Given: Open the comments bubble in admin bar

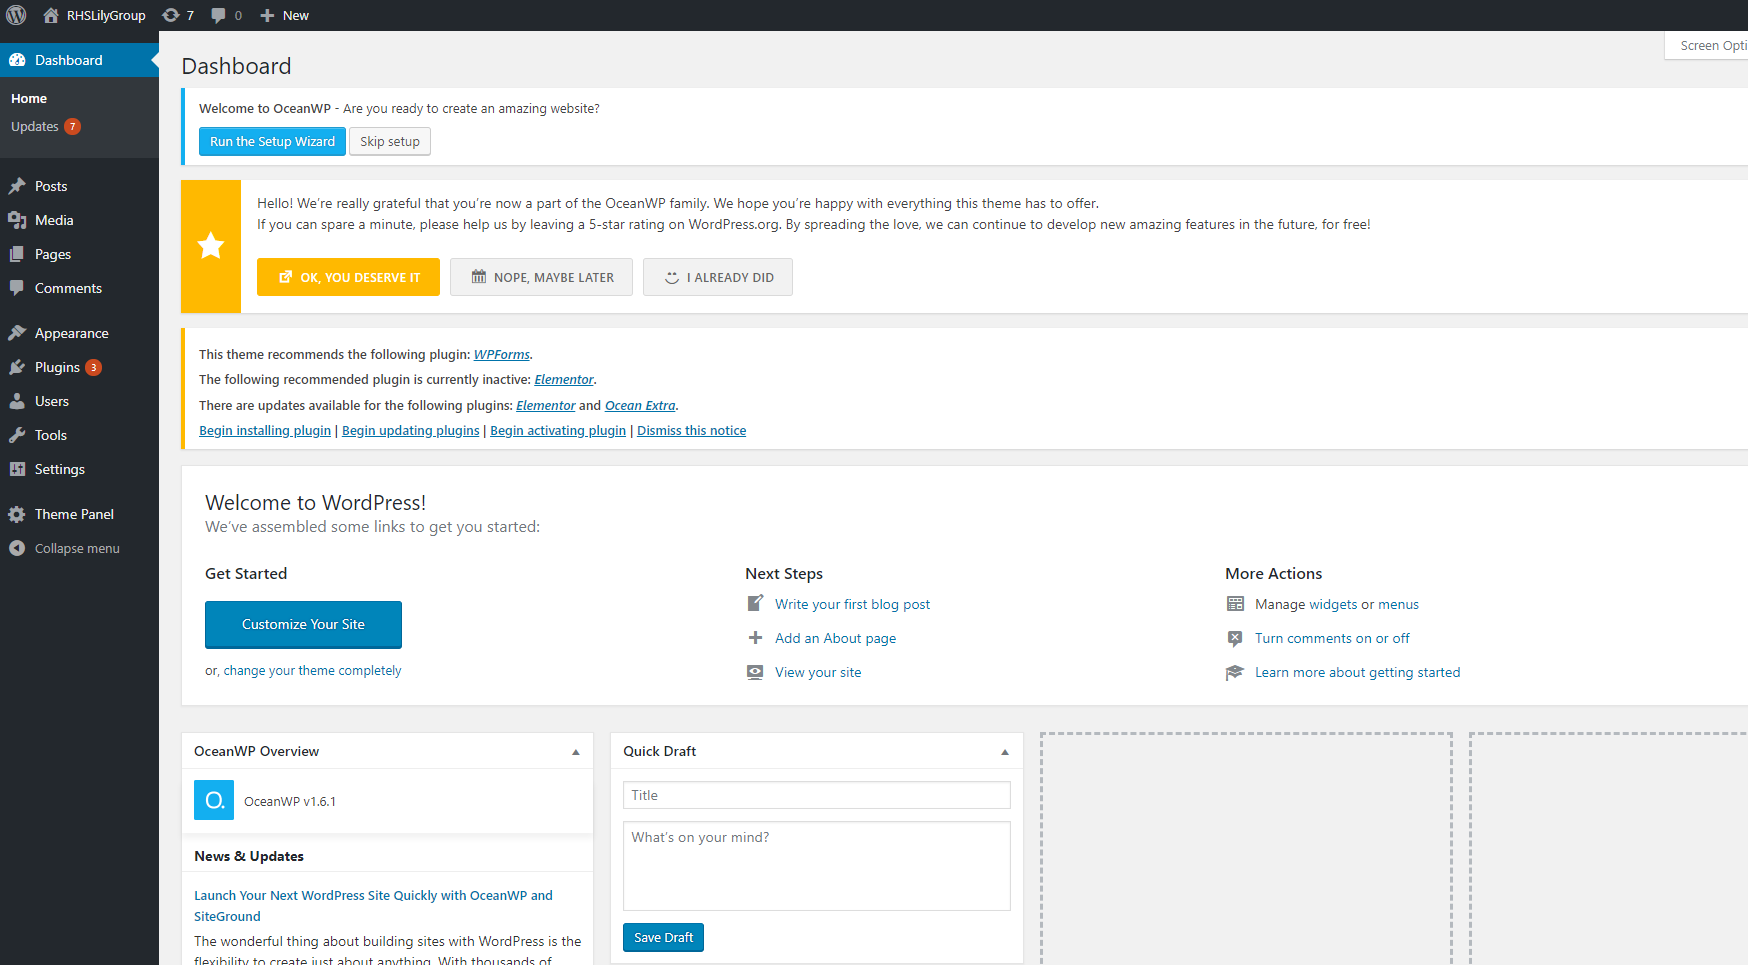Looking at the screenshot, I should pyautogui.click(x=218, y=15).
